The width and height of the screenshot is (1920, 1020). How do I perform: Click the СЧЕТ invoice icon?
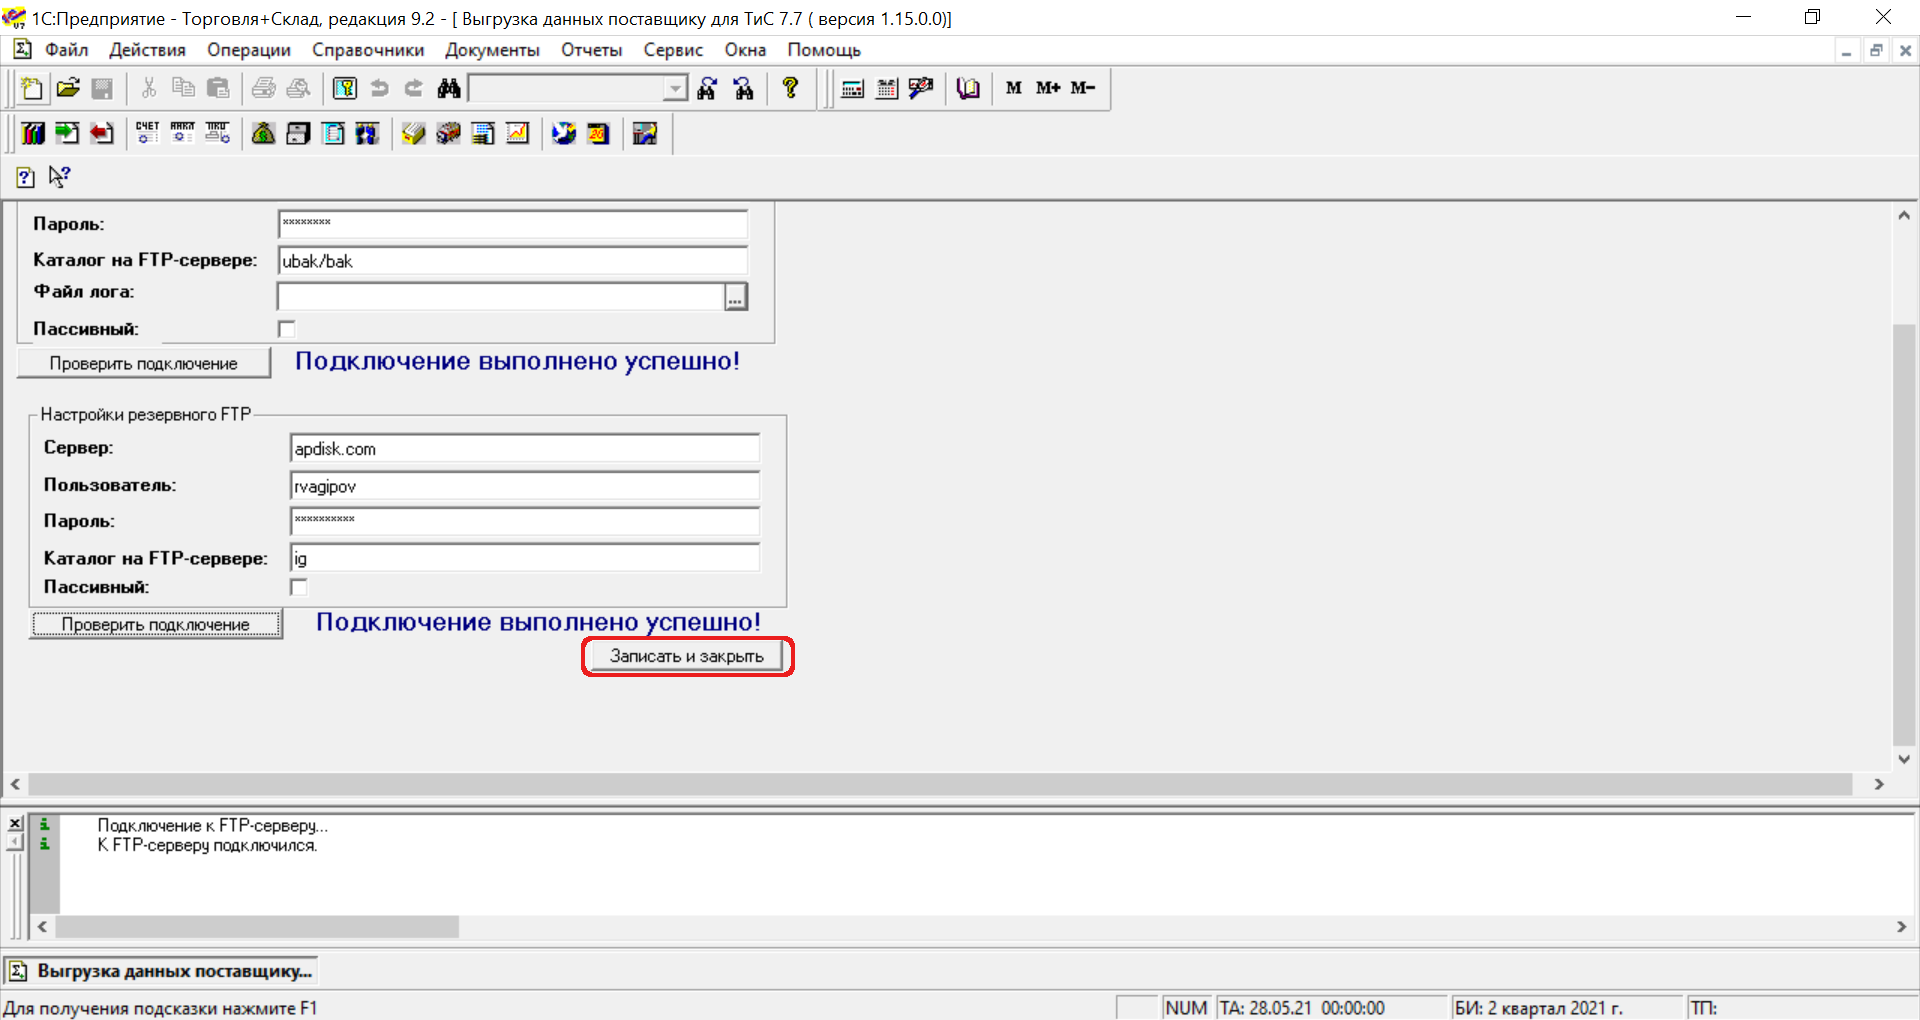pyautogui.click(x=147, y=133)
